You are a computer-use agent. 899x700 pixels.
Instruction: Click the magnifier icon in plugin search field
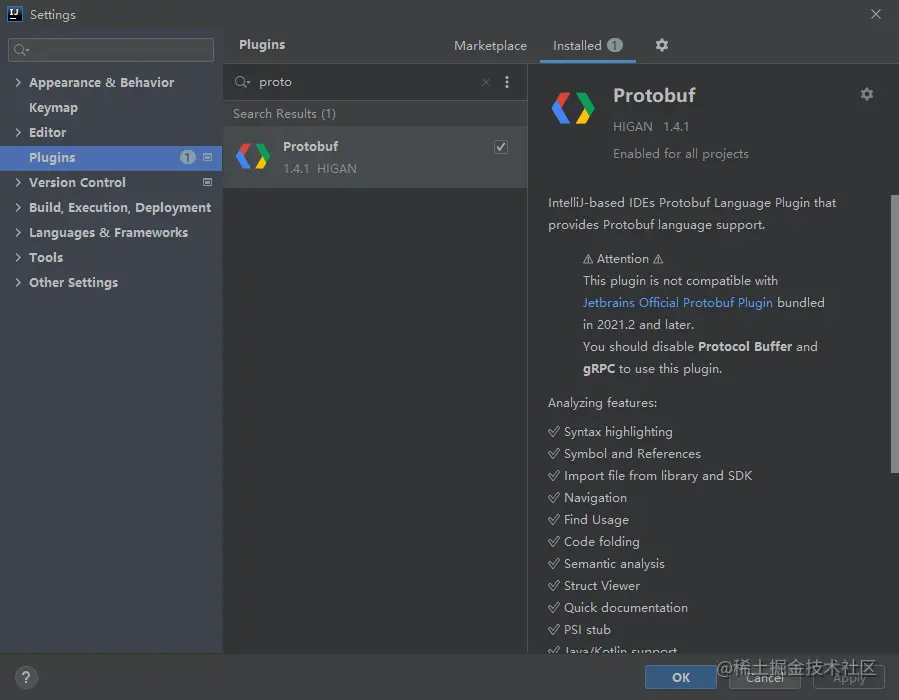(x=242, y=82)
